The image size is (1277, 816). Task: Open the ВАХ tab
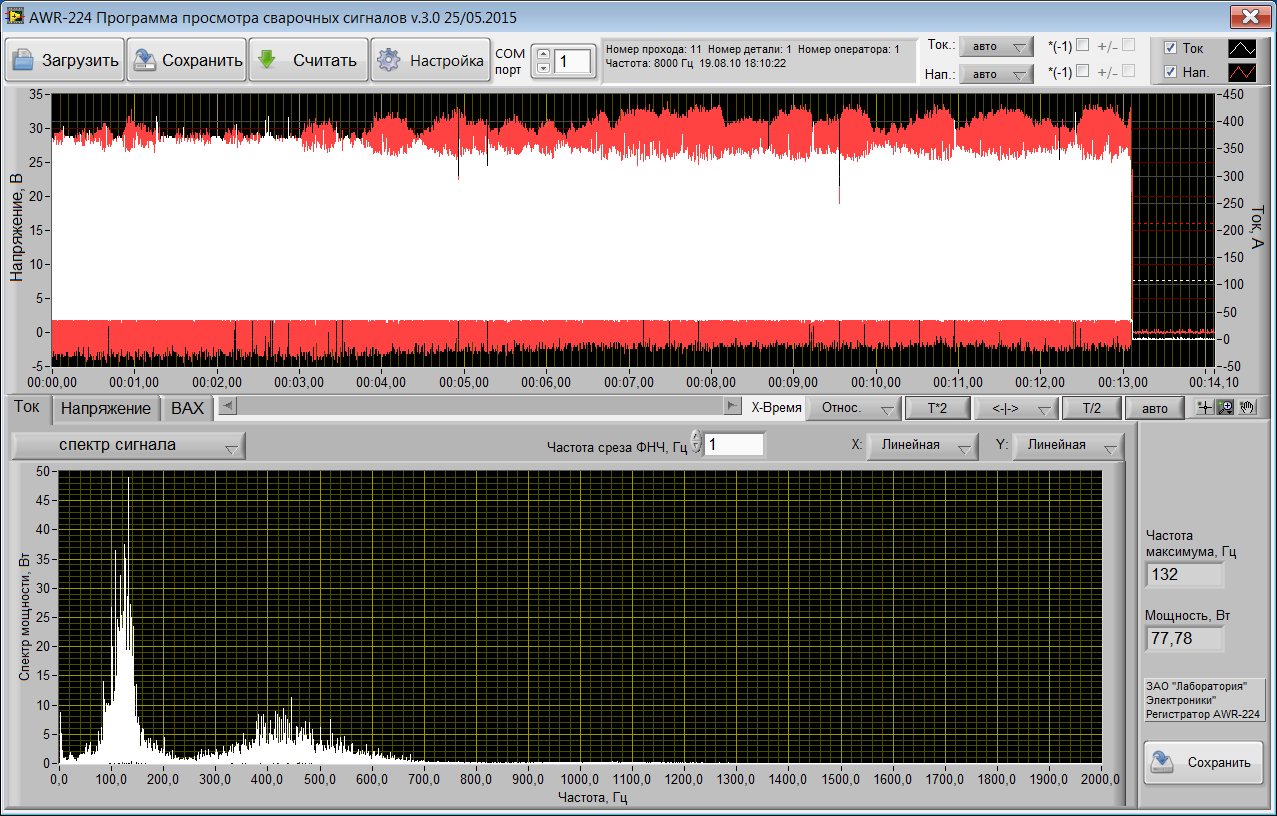187,408
